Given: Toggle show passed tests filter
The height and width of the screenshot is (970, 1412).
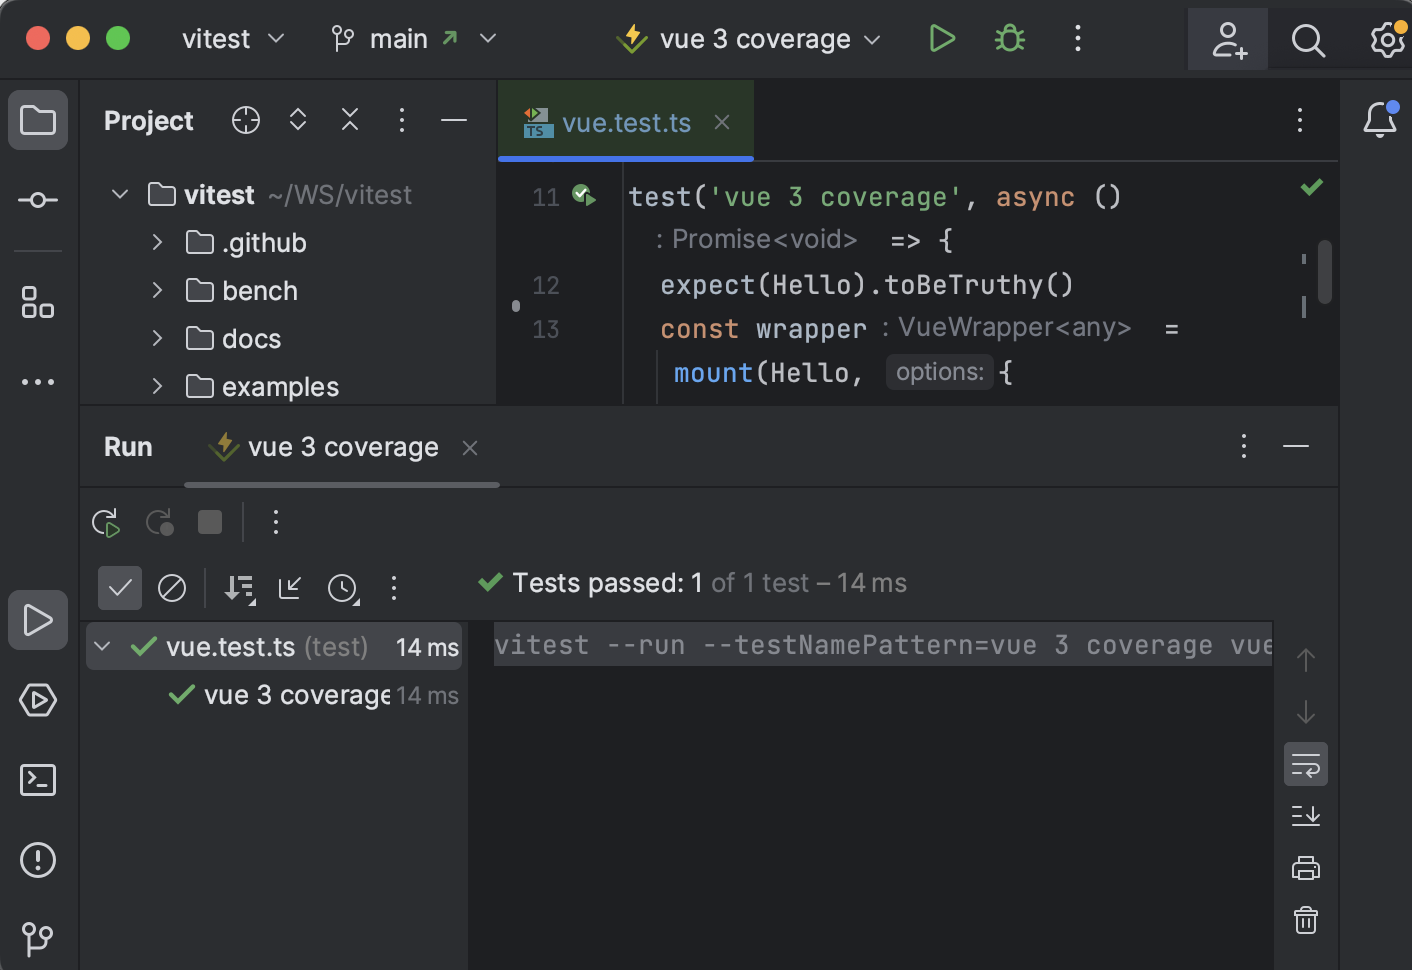Looking at the screenshot, I should (x=120, y=588).
